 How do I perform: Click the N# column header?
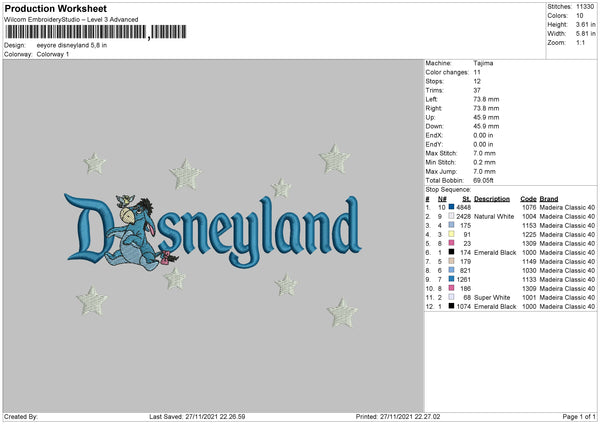pyautogui.click(x=442, y=199)
